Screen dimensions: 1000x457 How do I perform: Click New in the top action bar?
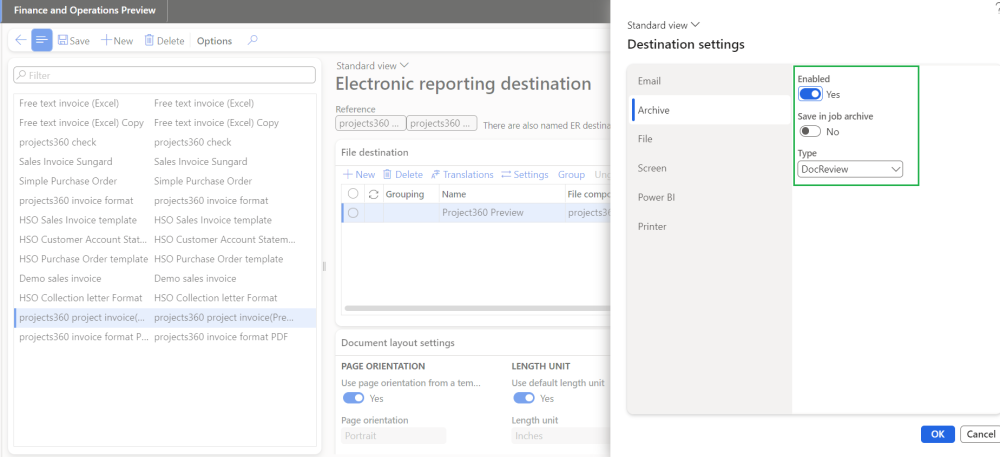pos(117,41)
